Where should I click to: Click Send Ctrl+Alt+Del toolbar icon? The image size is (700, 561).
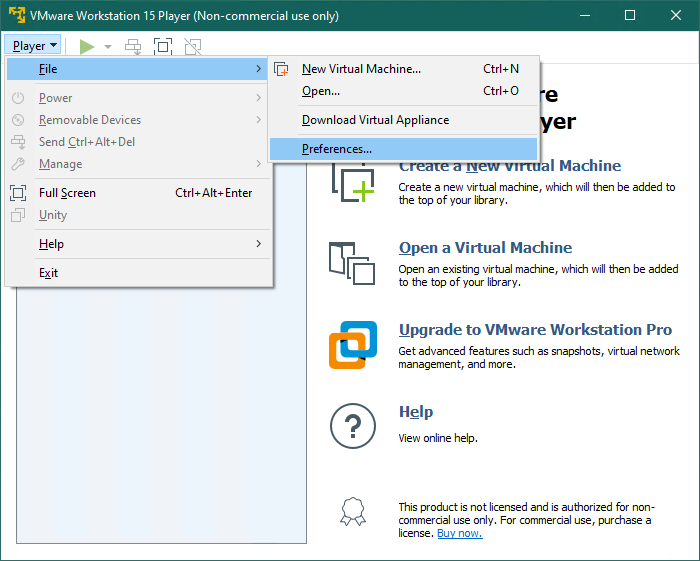[133, 46]
